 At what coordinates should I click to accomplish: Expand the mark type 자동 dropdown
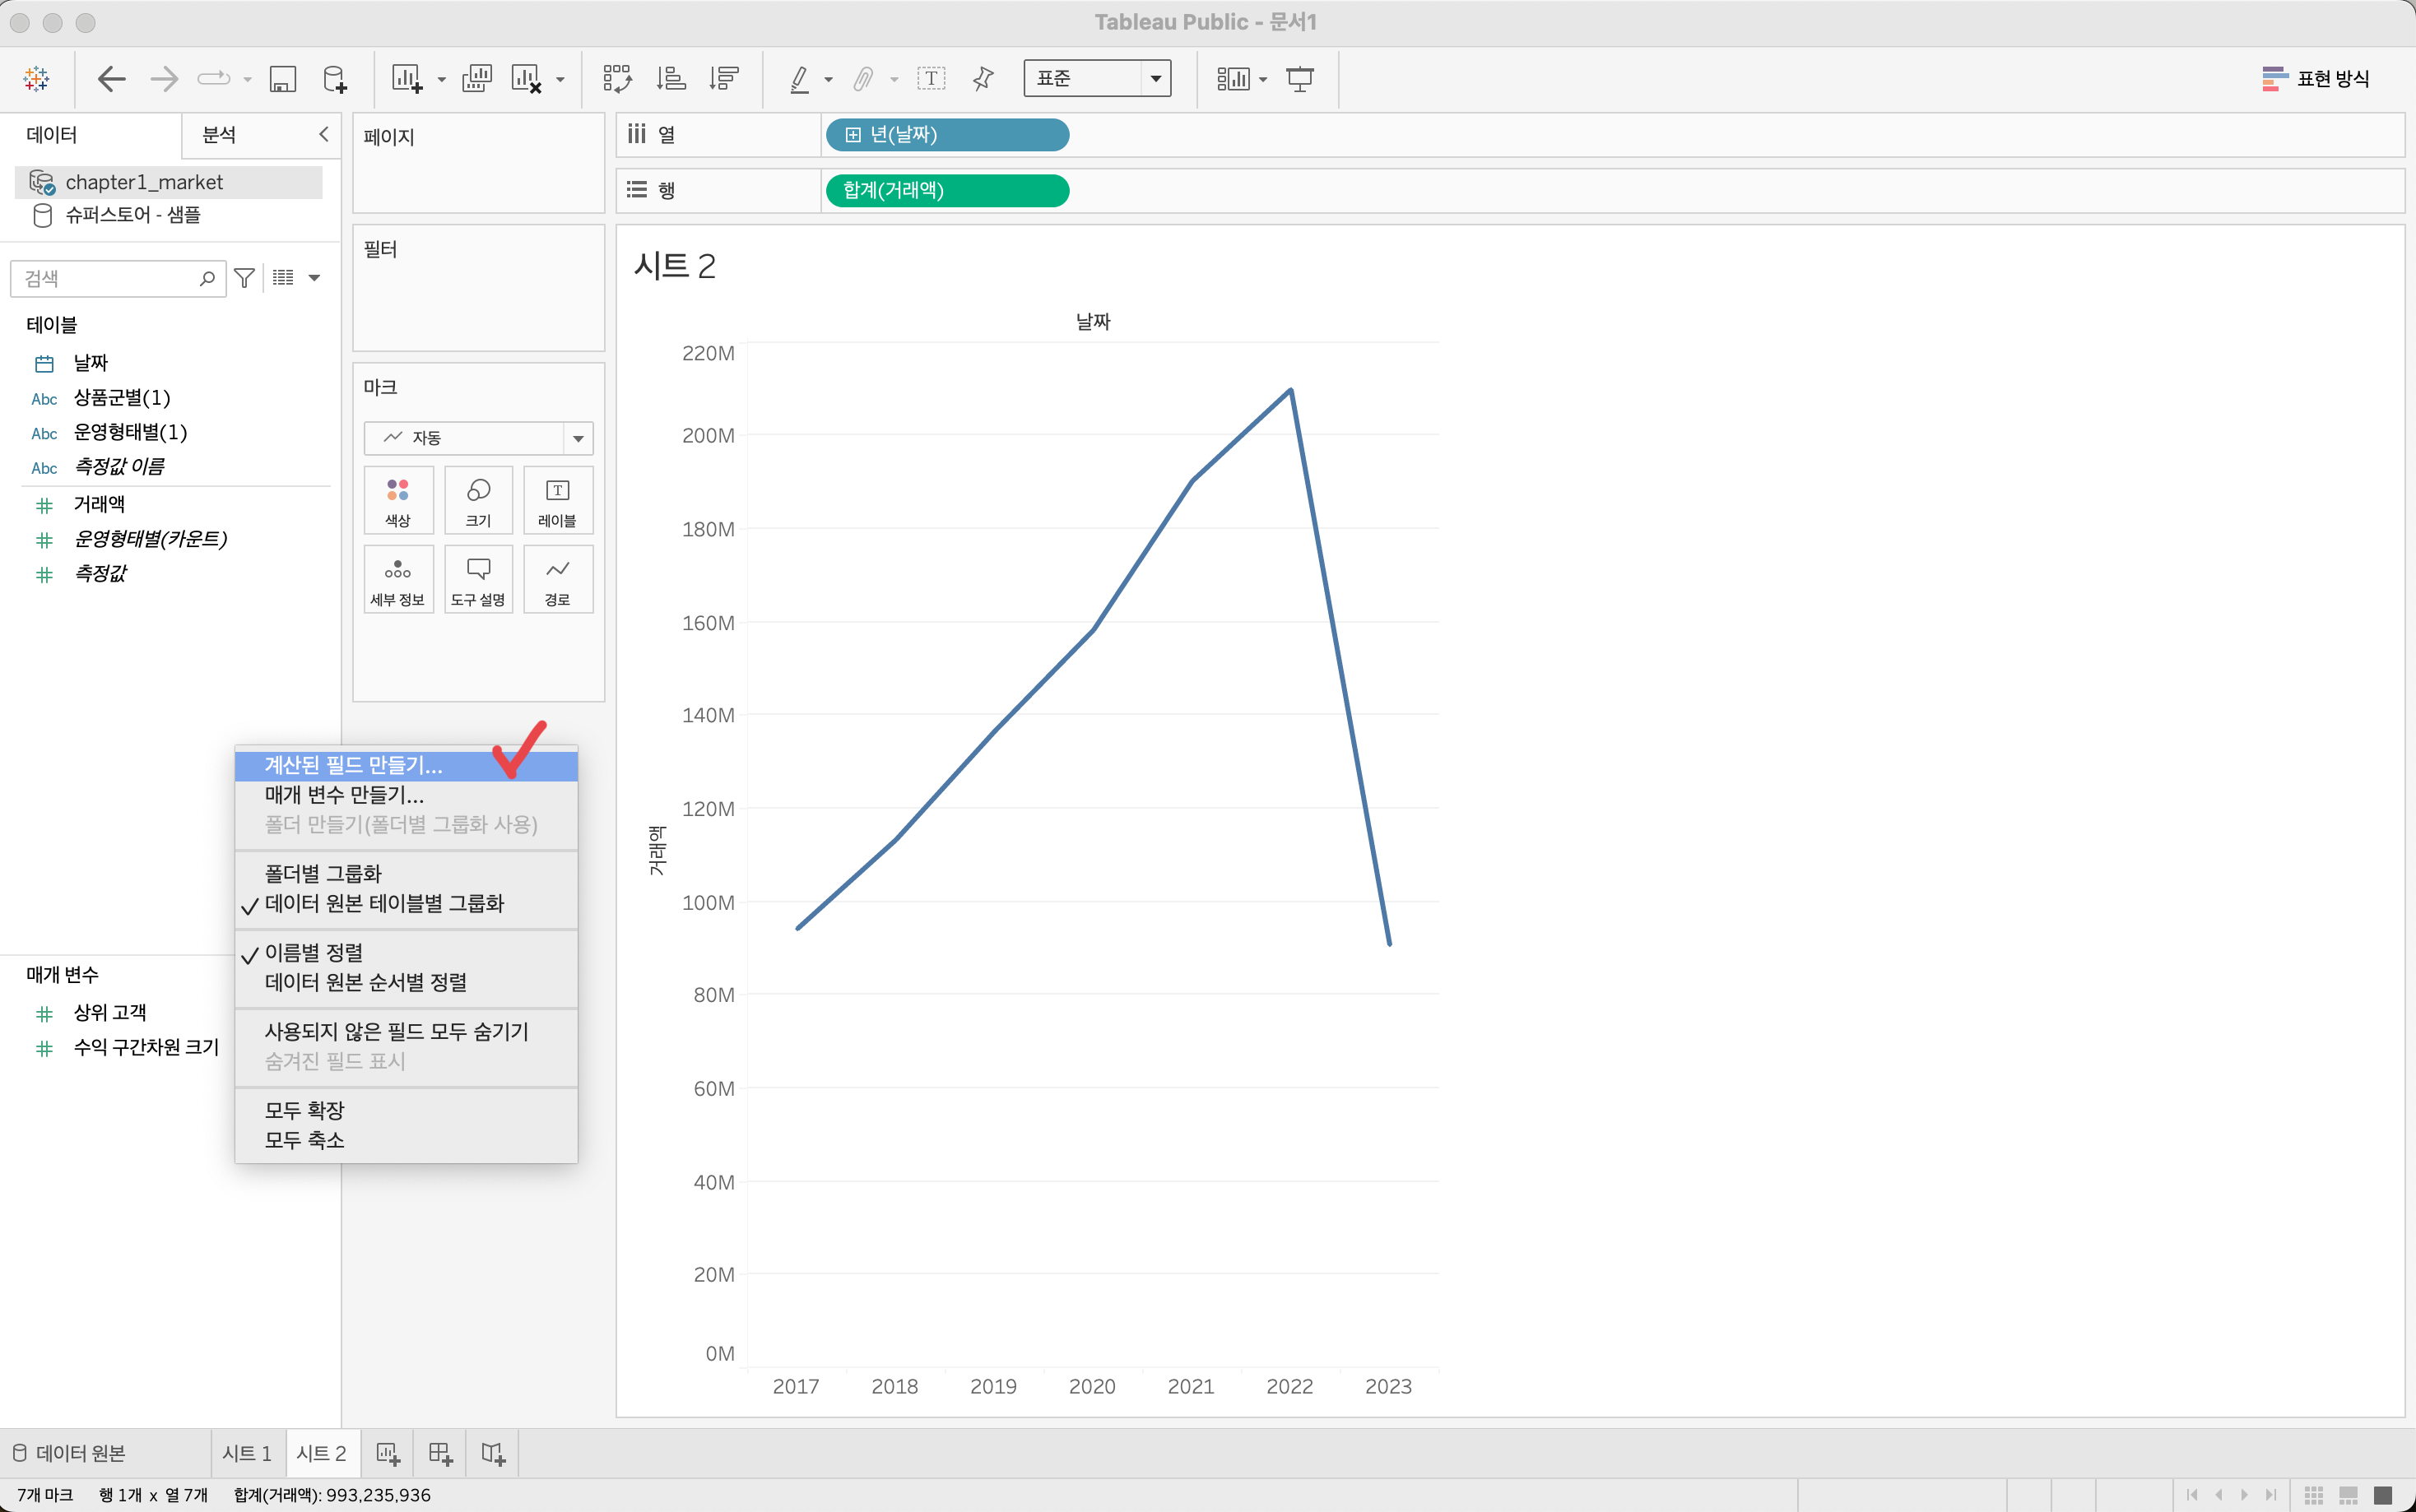coord(478,438)
